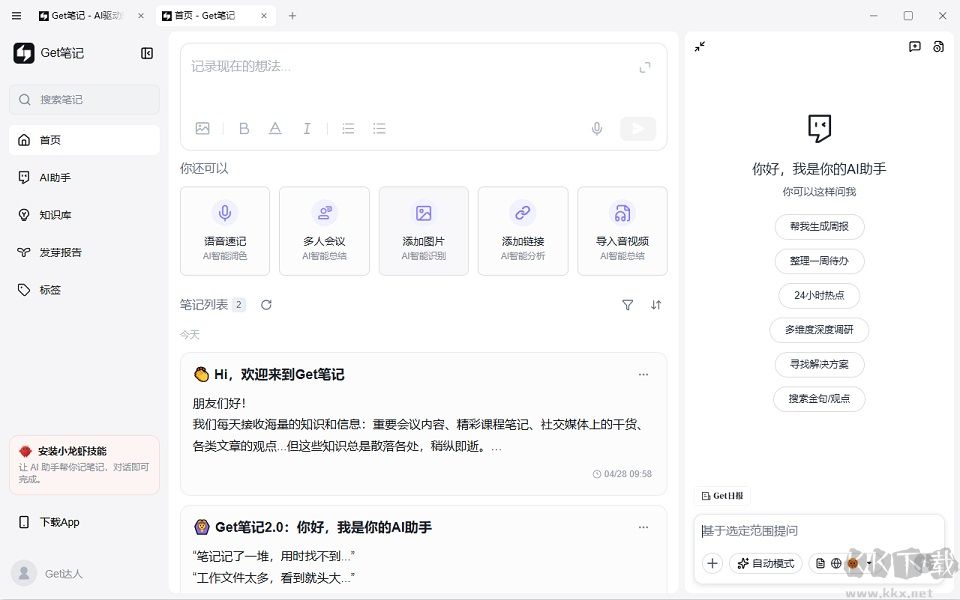960x600 pixels.
Task: Toggle the first list format icon
Action: pos(348,129)
